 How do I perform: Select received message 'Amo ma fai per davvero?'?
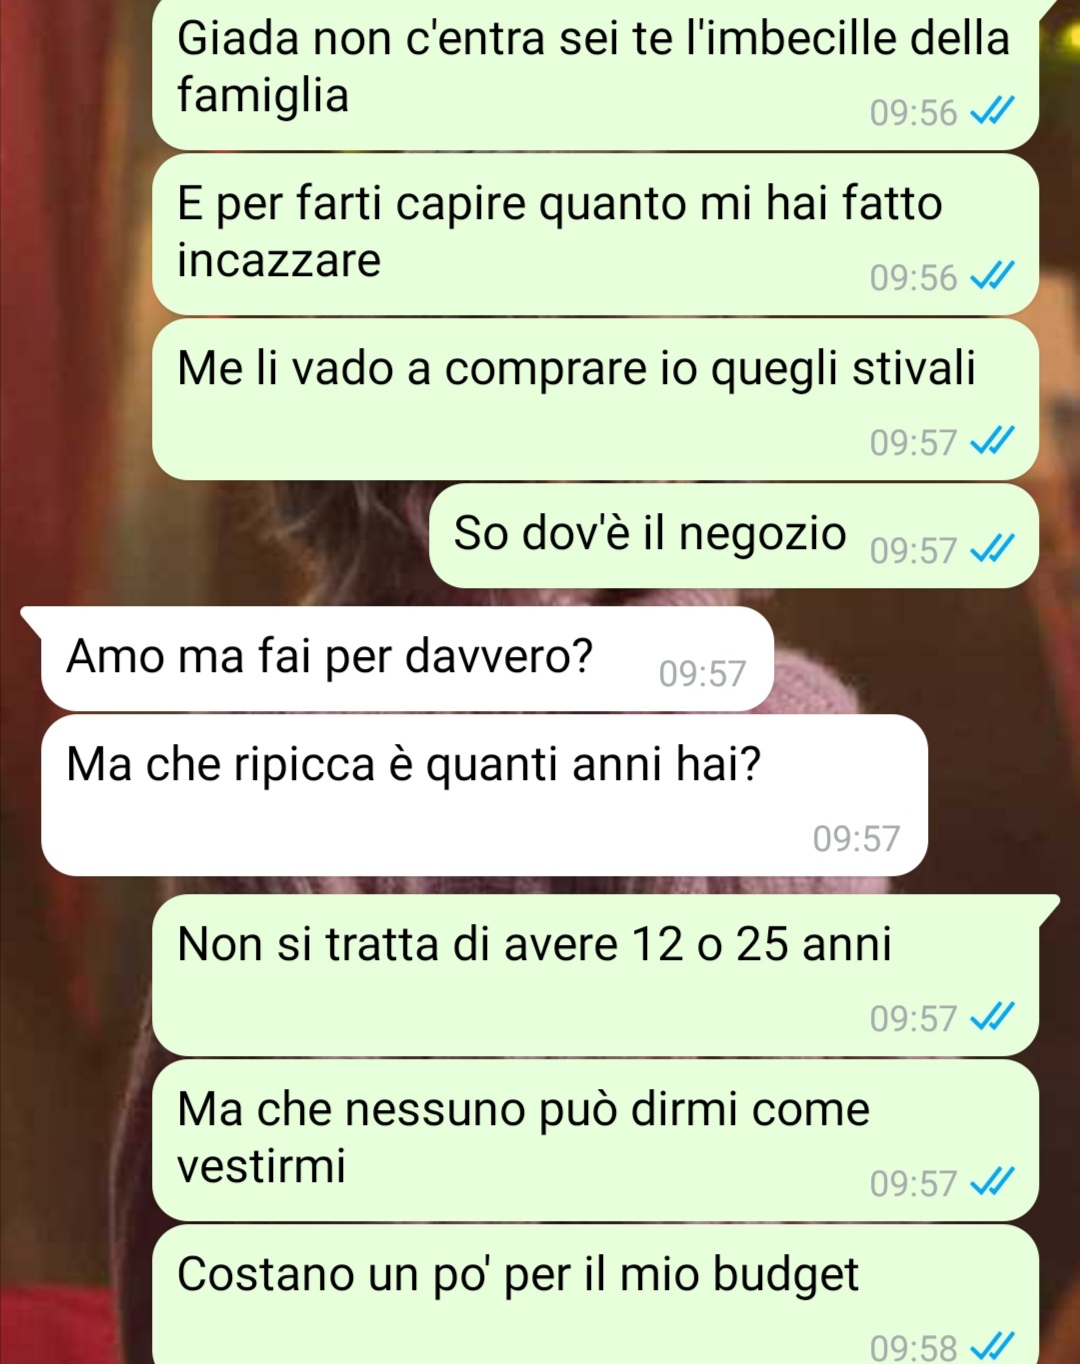click(407, 659)
